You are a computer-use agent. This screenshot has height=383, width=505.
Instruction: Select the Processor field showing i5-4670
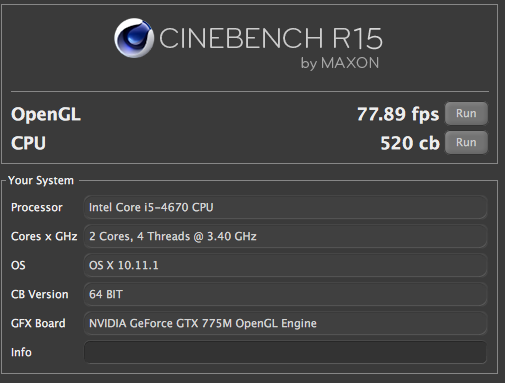click(285, 207)
